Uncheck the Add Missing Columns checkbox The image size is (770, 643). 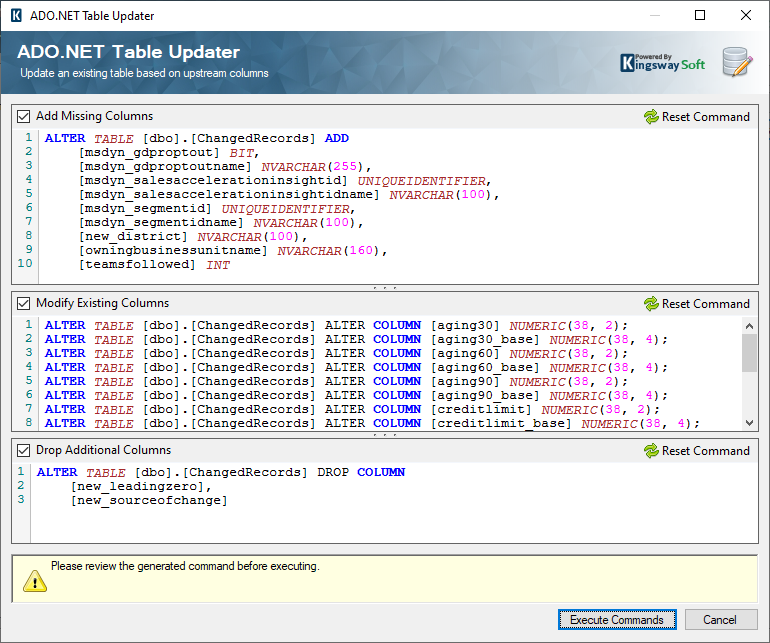point(23,116)
